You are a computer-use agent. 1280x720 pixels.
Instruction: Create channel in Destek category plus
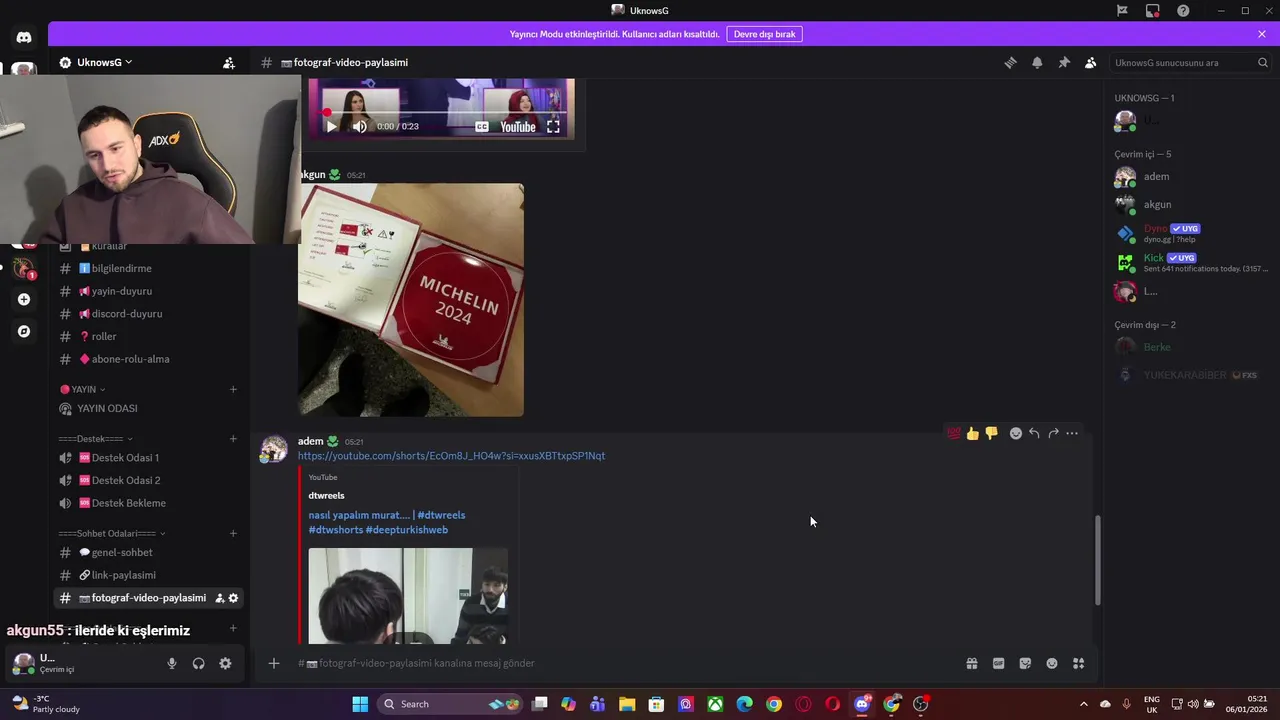point(233,438)
